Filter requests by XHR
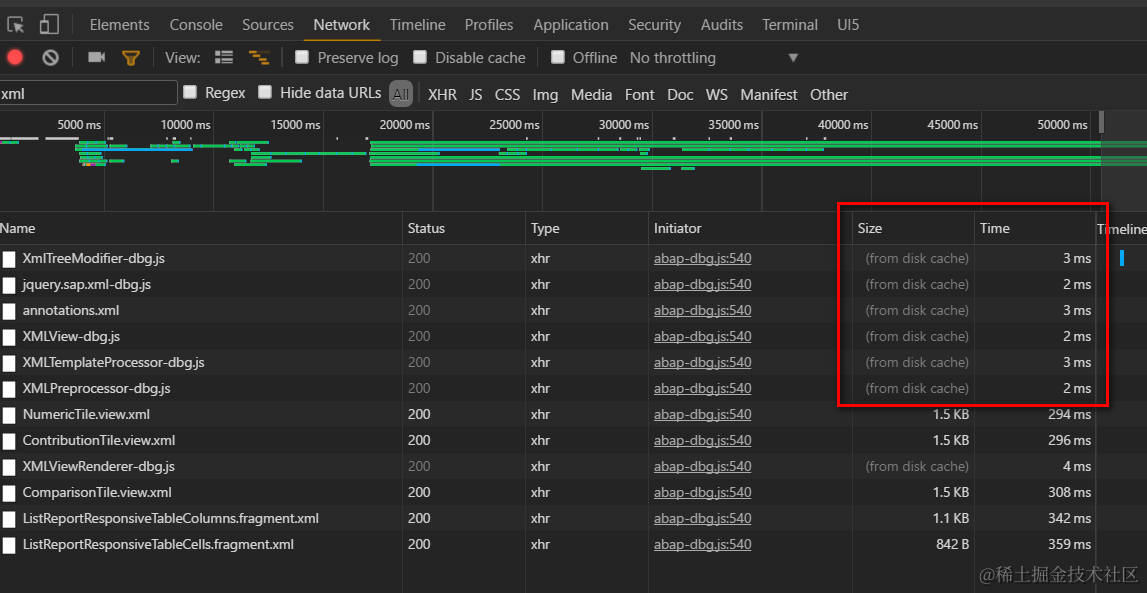The image size is (1147, 593). [443, 94]
